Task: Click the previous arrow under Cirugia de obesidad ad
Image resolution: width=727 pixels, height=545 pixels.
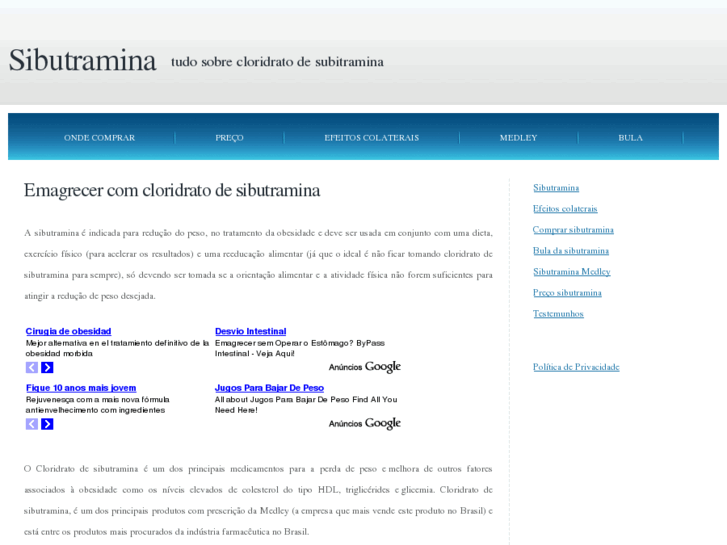Action: click(32, 367)
